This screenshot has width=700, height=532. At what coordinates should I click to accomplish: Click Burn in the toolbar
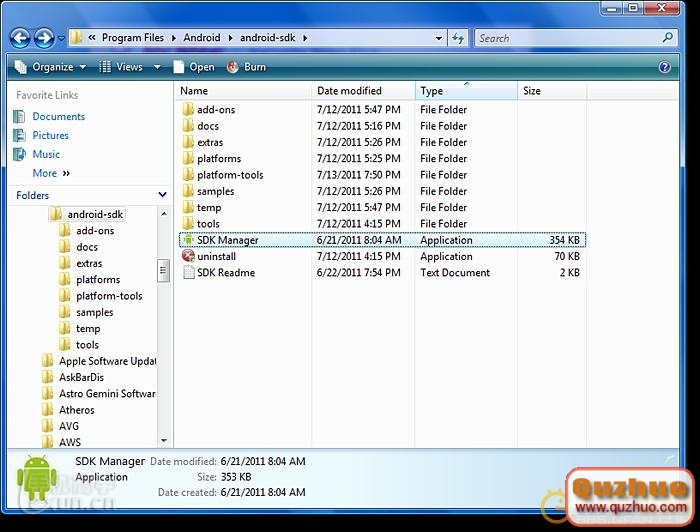pyautogui.click(x=246, y=67)
